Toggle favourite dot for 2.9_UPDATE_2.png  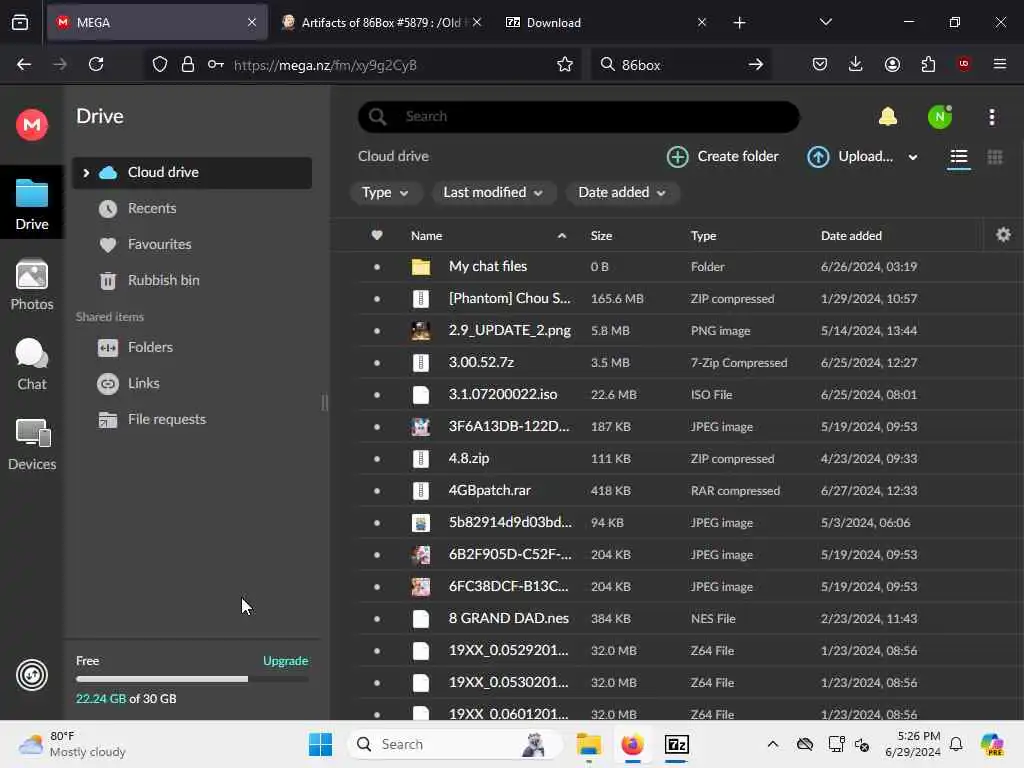click(377, 330)
